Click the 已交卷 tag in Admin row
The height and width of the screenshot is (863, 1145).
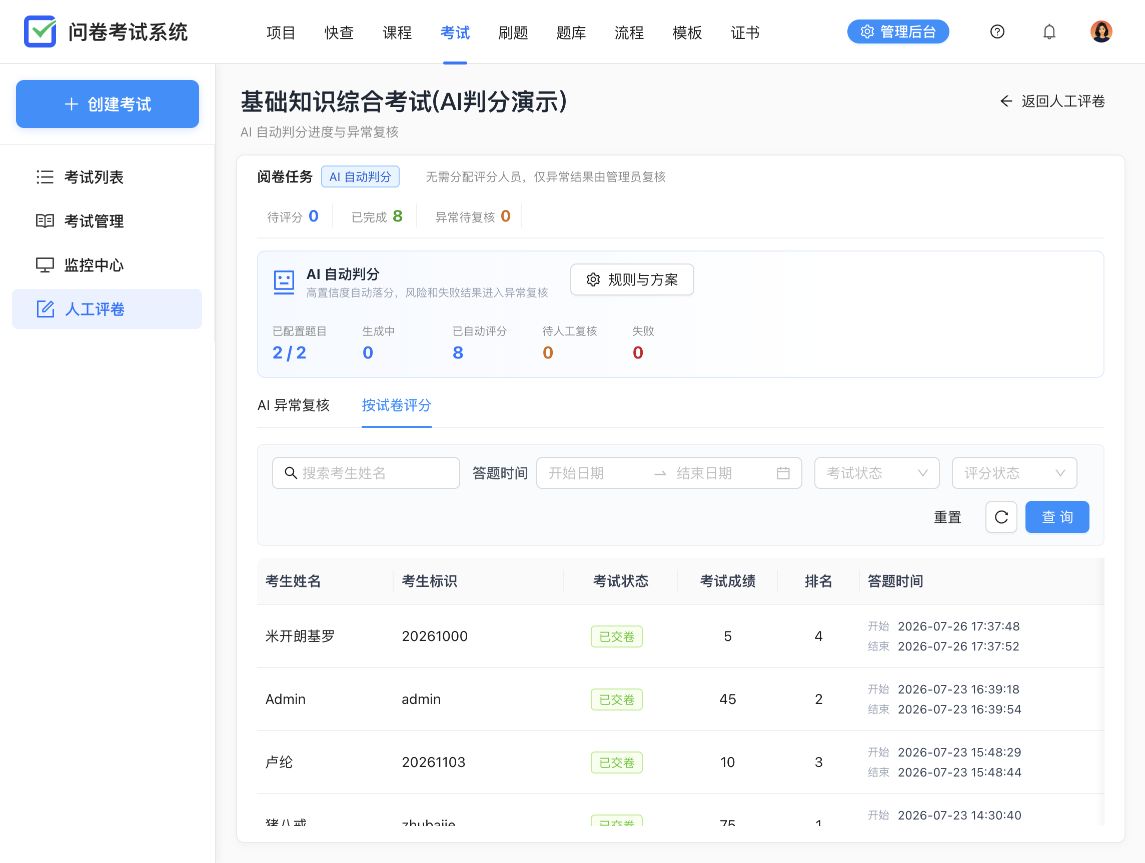pyautogui.click(x=616, y=699)
